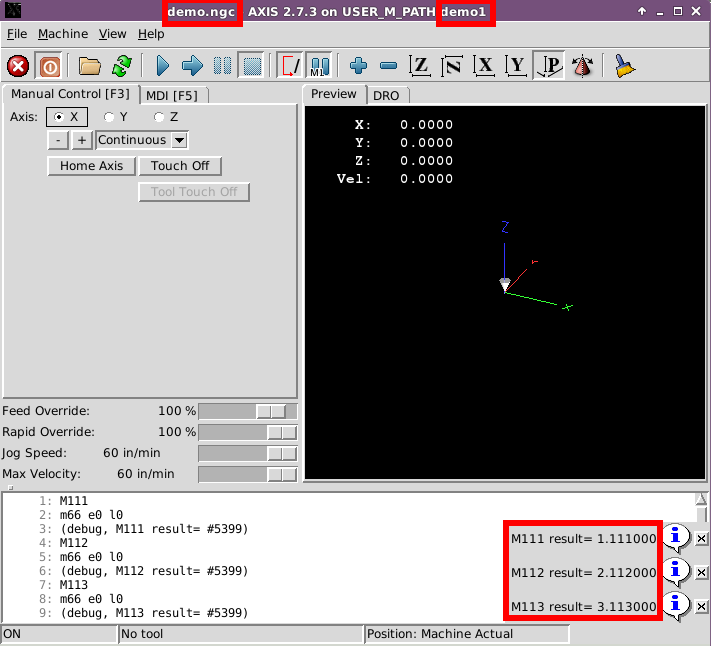
Task: Click the ON status bar field
Action: pos(59,634)
